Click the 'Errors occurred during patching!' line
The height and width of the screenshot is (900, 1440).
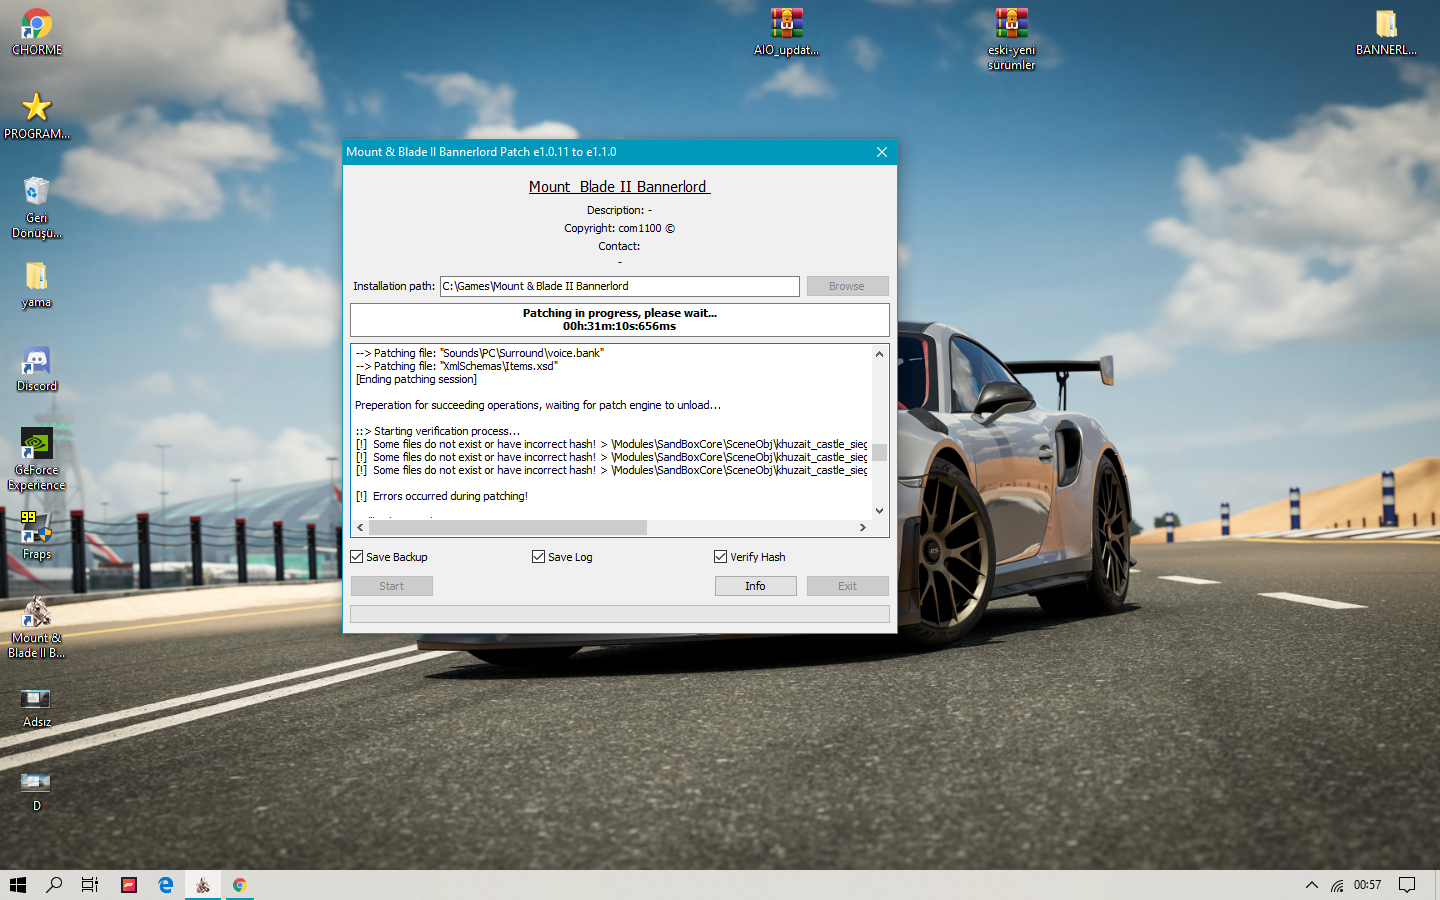pos(442,496)
